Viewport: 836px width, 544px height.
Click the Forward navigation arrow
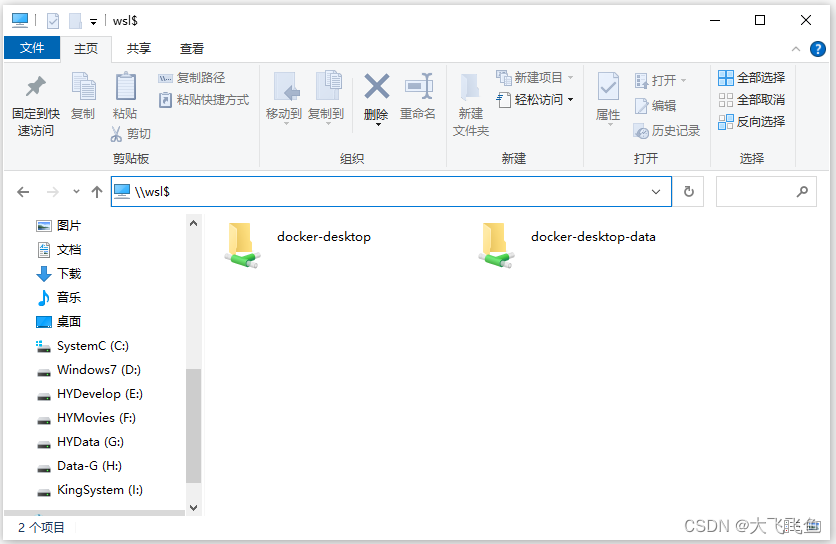pyautogui.click(x=52, y=191)
